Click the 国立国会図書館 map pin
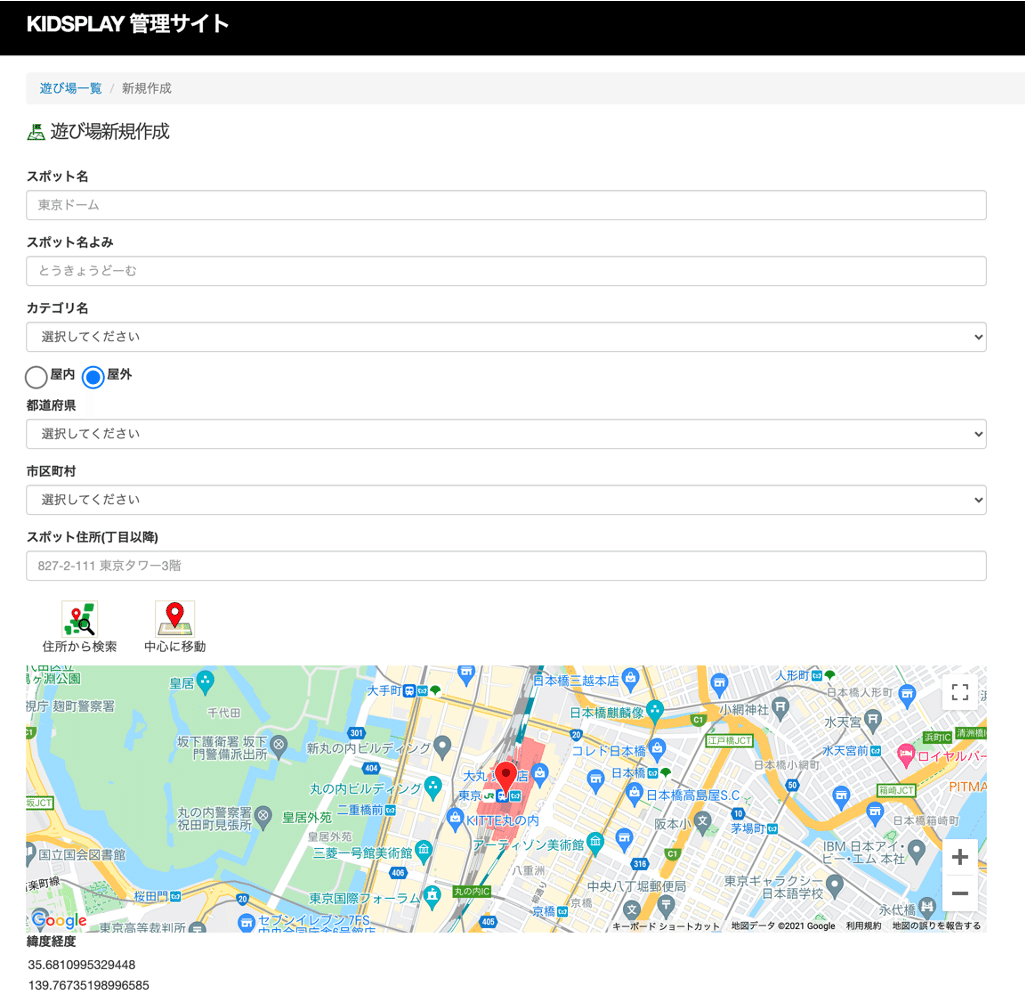The width and height of the screenshot is (1026, 994). 30,854
